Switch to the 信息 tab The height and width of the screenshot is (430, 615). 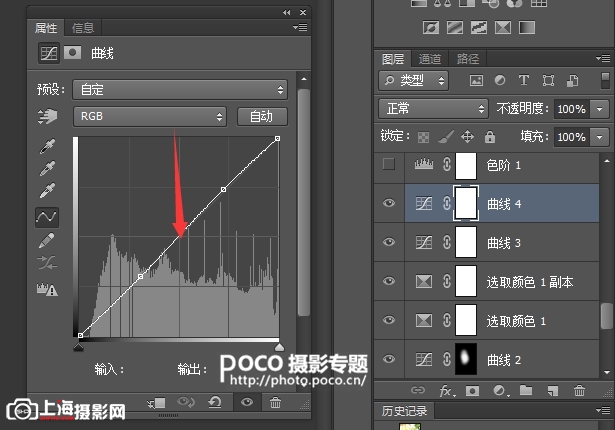pos(83,28)
